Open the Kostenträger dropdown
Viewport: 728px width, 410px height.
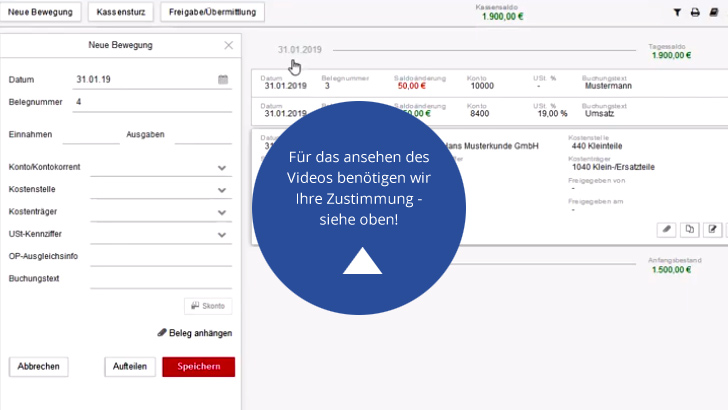coord(222,213)
